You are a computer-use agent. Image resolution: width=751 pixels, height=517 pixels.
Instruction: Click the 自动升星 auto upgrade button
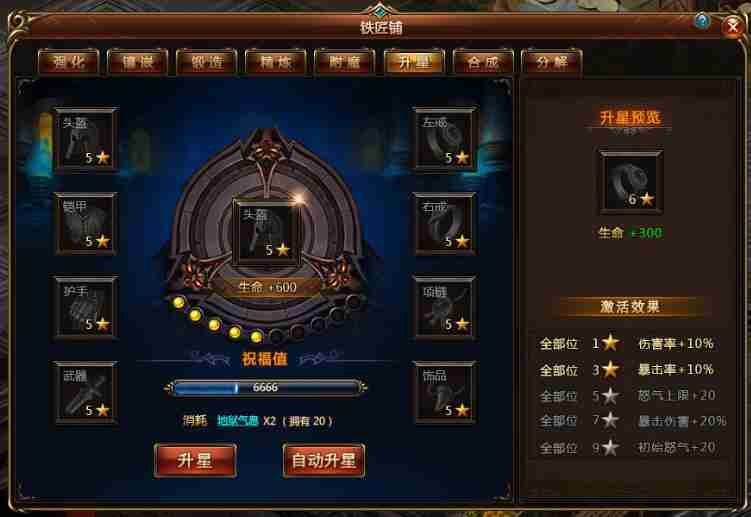point(324,460)
